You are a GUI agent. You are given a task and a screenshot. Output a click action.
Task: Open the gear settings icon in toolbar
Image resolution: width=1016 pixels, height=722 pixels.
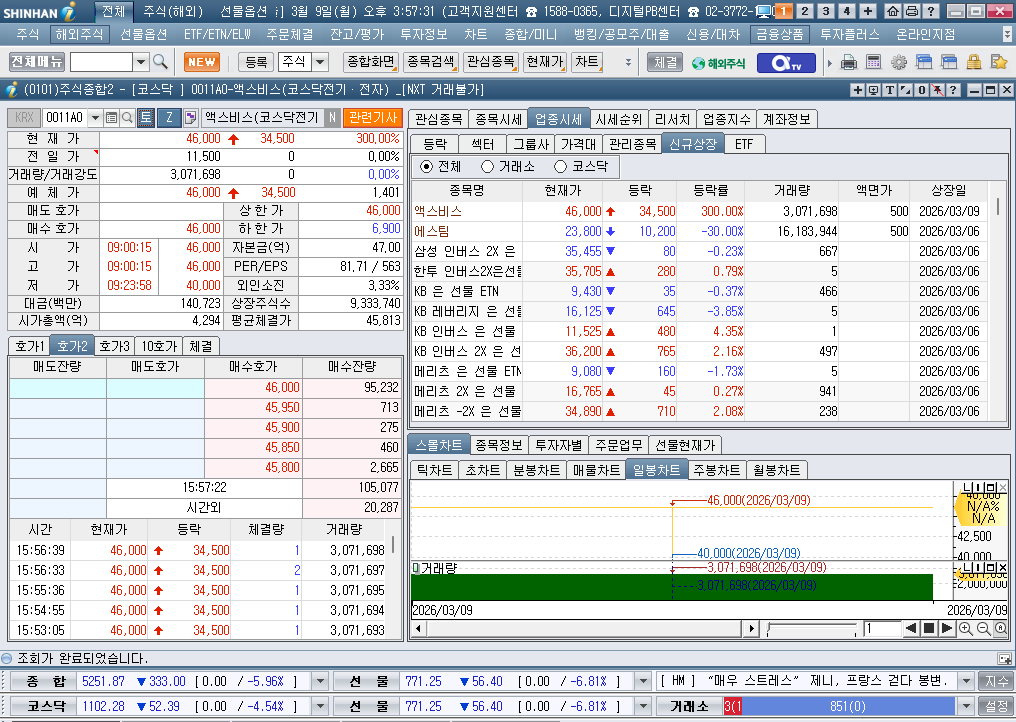tap(899, 62)
